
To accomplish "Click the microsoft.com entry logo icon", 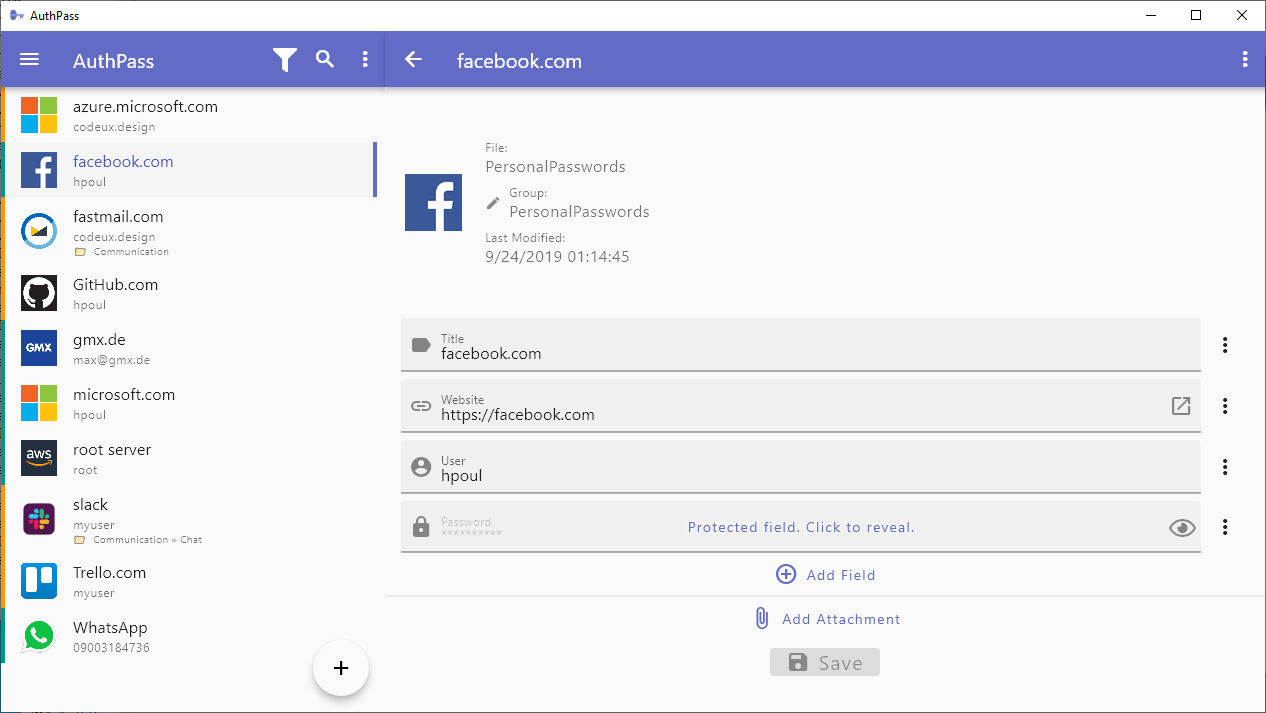I will pyautogui.click(x=39, y=403).
